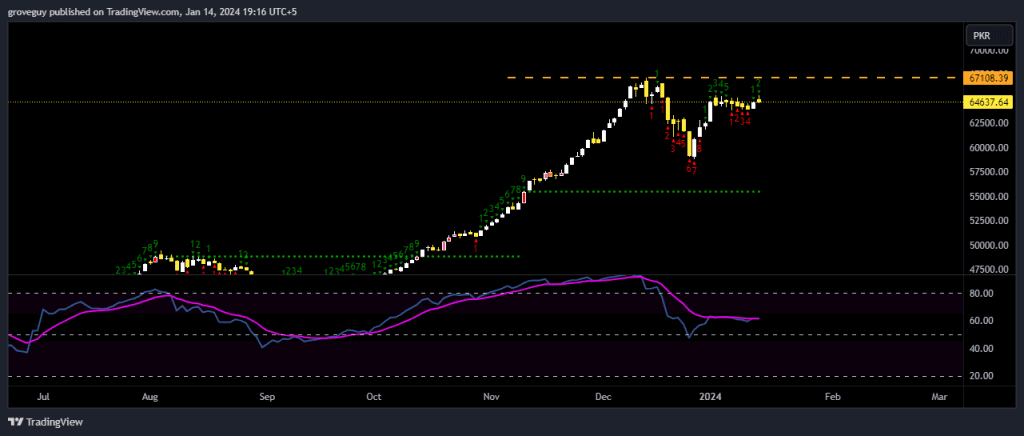Click the Jul label on time axis
This screenshot has width=1024, height=436.
click(x=43, y=397)
